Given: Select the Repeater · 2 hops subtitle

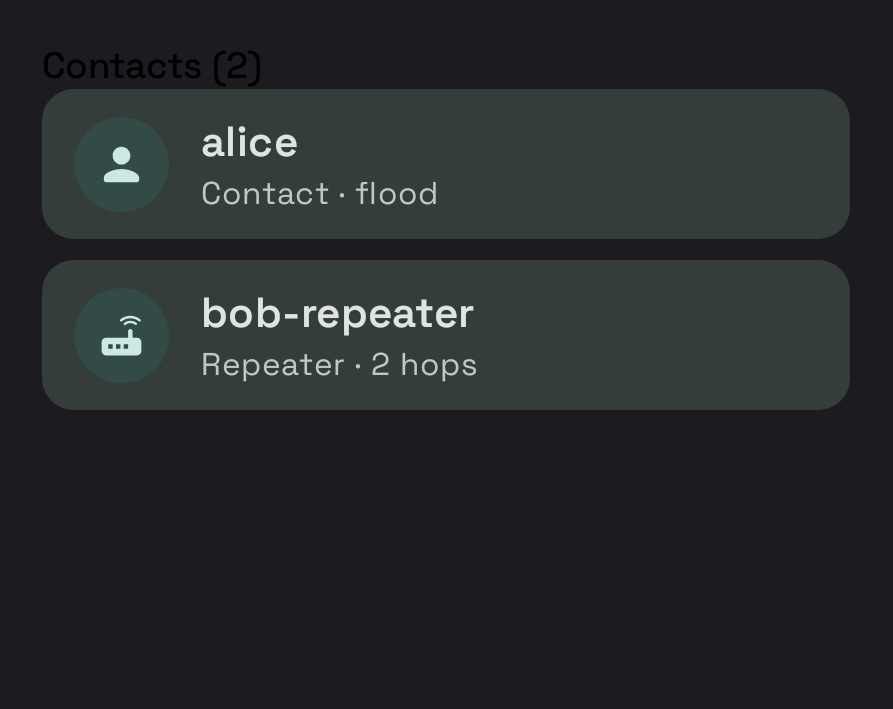Looking at the screenshot, I should click(339, 364).
